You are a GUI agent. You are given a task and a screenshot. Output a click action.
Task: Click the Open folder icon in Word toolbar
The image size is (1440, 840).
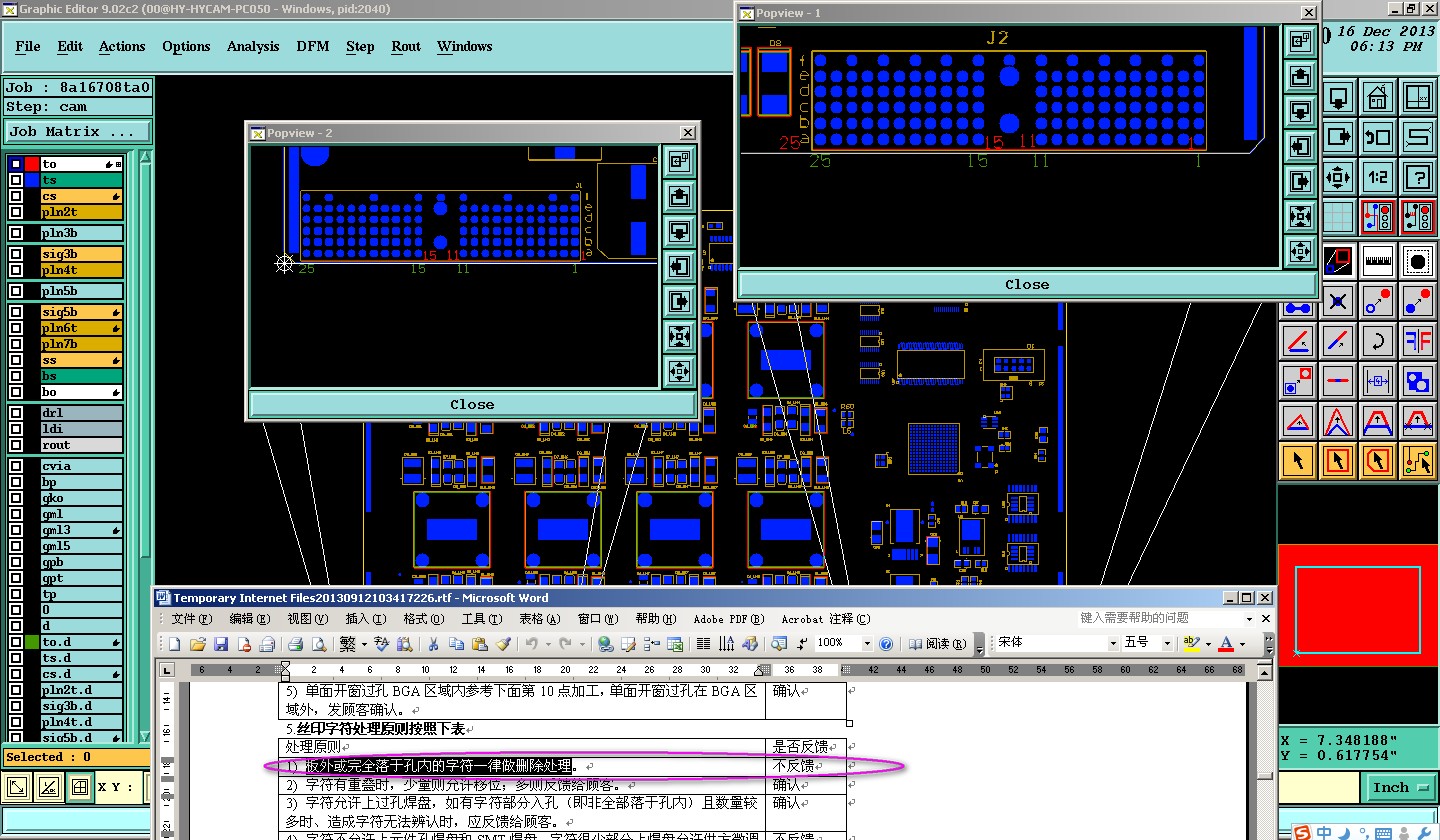pyautogui.click(x=198, y=644)
